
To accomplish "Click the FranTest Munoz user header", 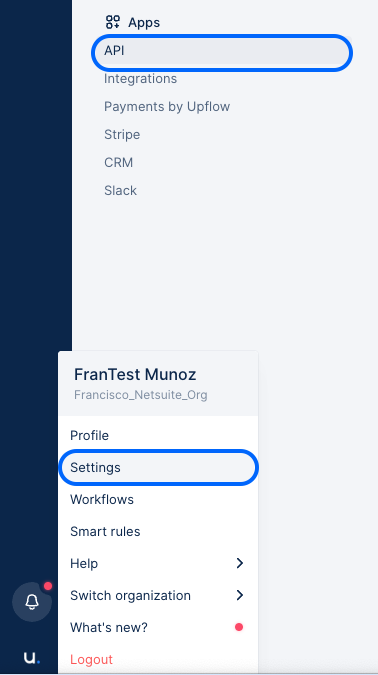I will [158, 384].
